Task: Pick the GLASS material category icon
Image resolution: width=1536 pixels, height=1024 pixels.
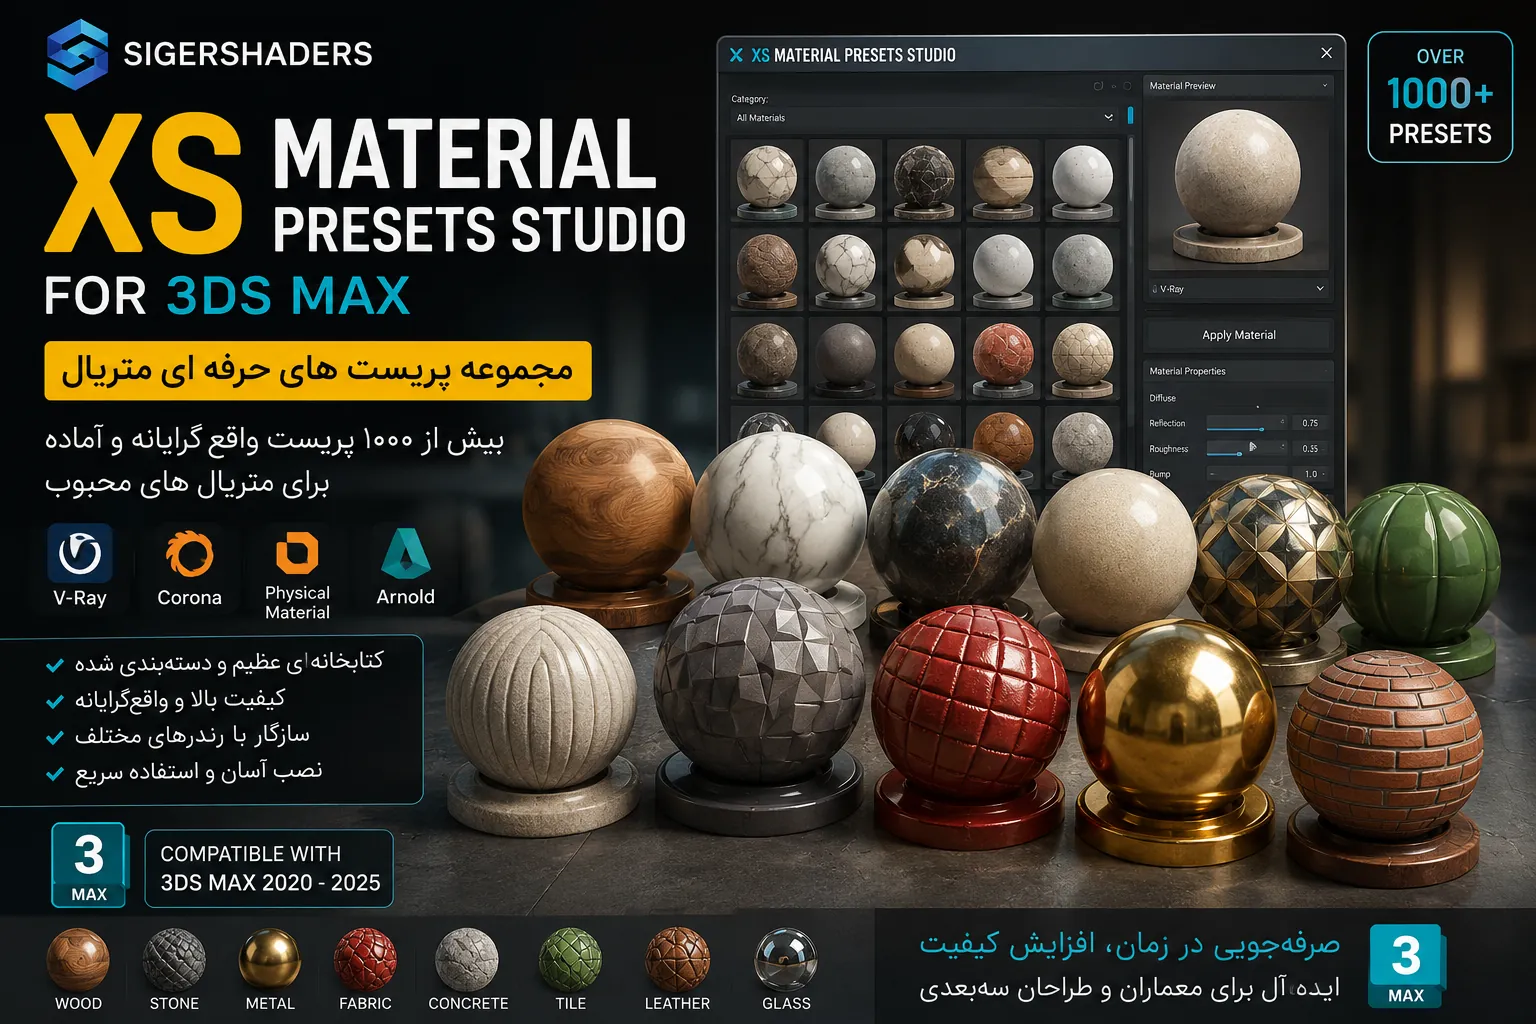Action: pos(786,960)
